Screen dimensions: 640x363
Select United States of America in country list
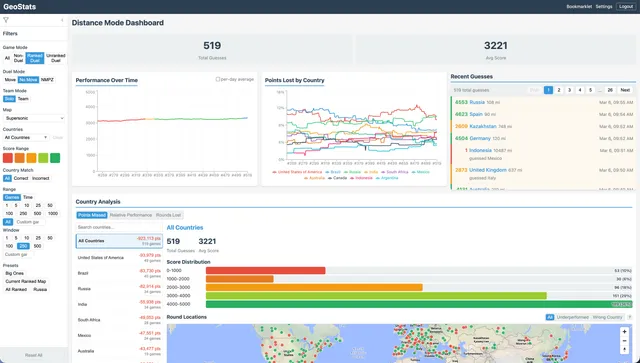119,258
